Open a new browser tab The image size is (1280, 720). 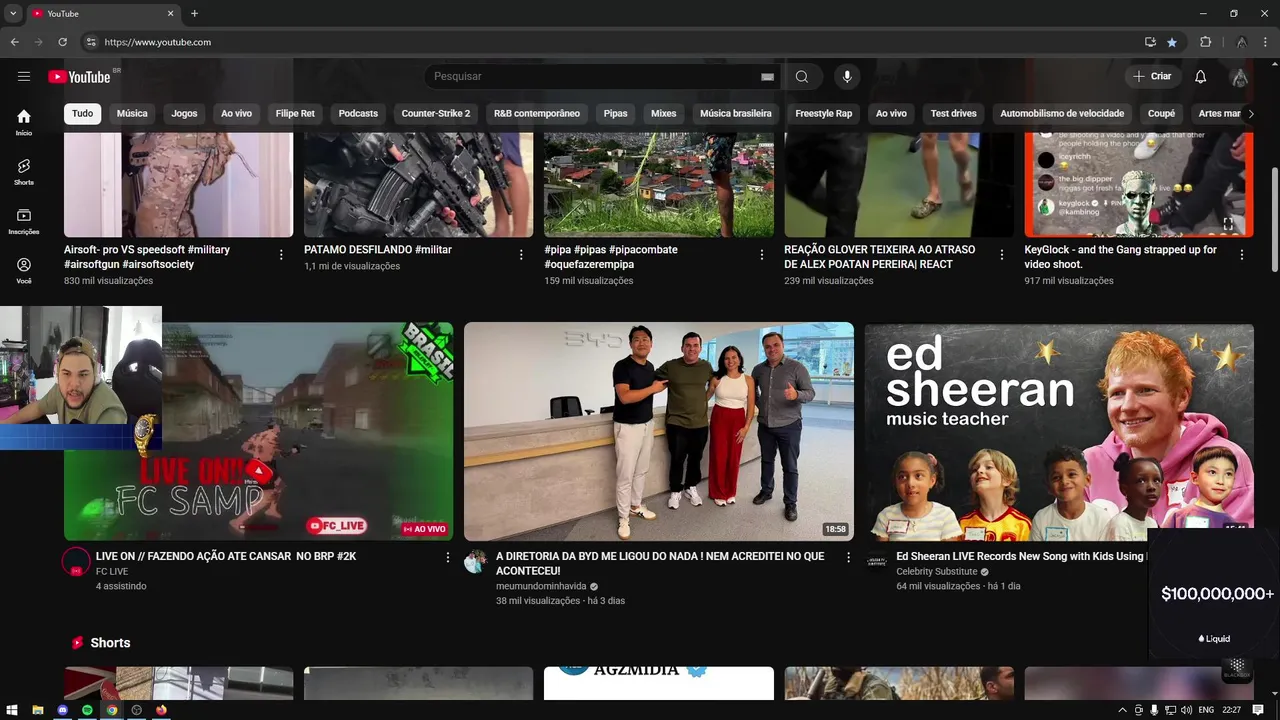[194, 14]
